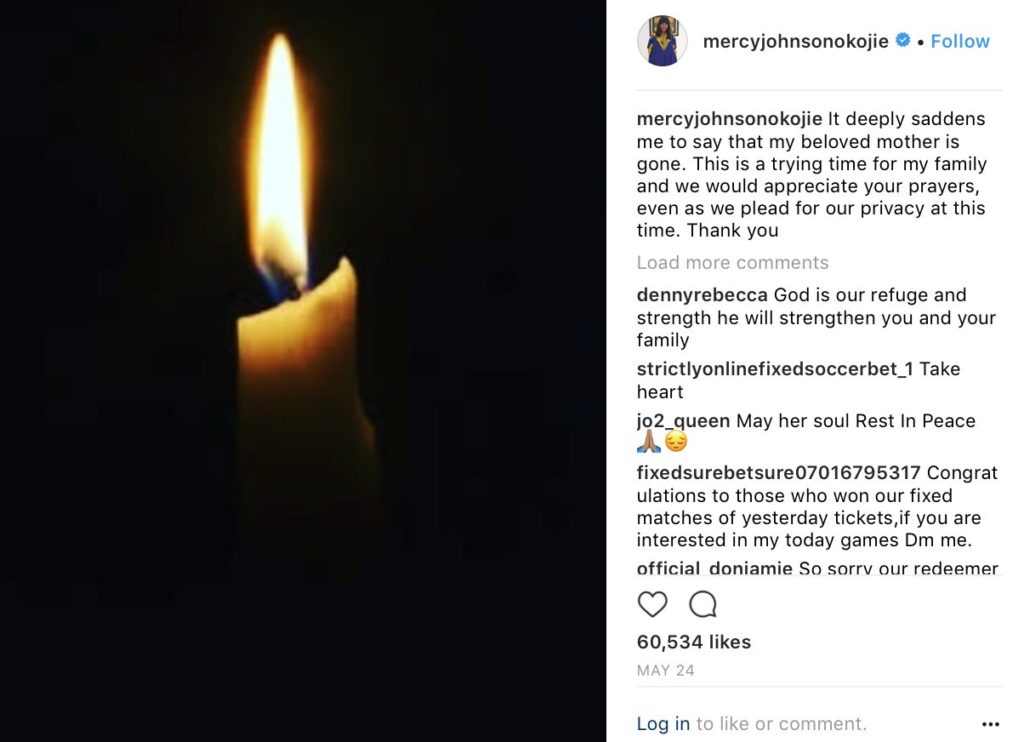Open the three-dots more options menu

[x=990, y=724]
